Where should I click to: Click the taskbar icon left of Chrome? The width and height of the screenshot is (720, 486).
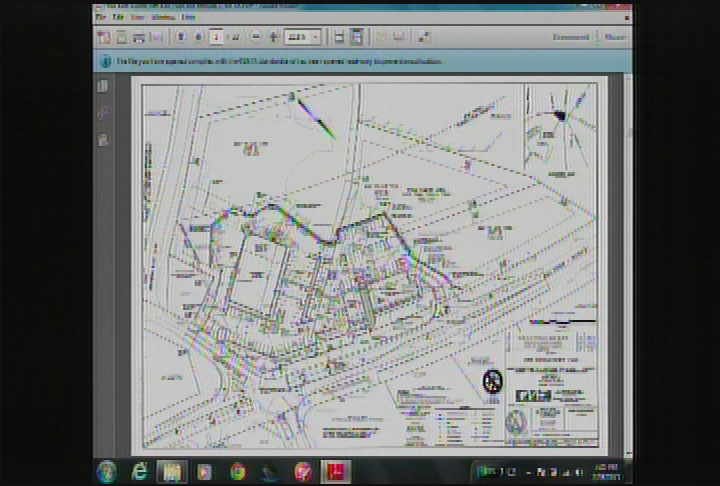coord(204,472)
